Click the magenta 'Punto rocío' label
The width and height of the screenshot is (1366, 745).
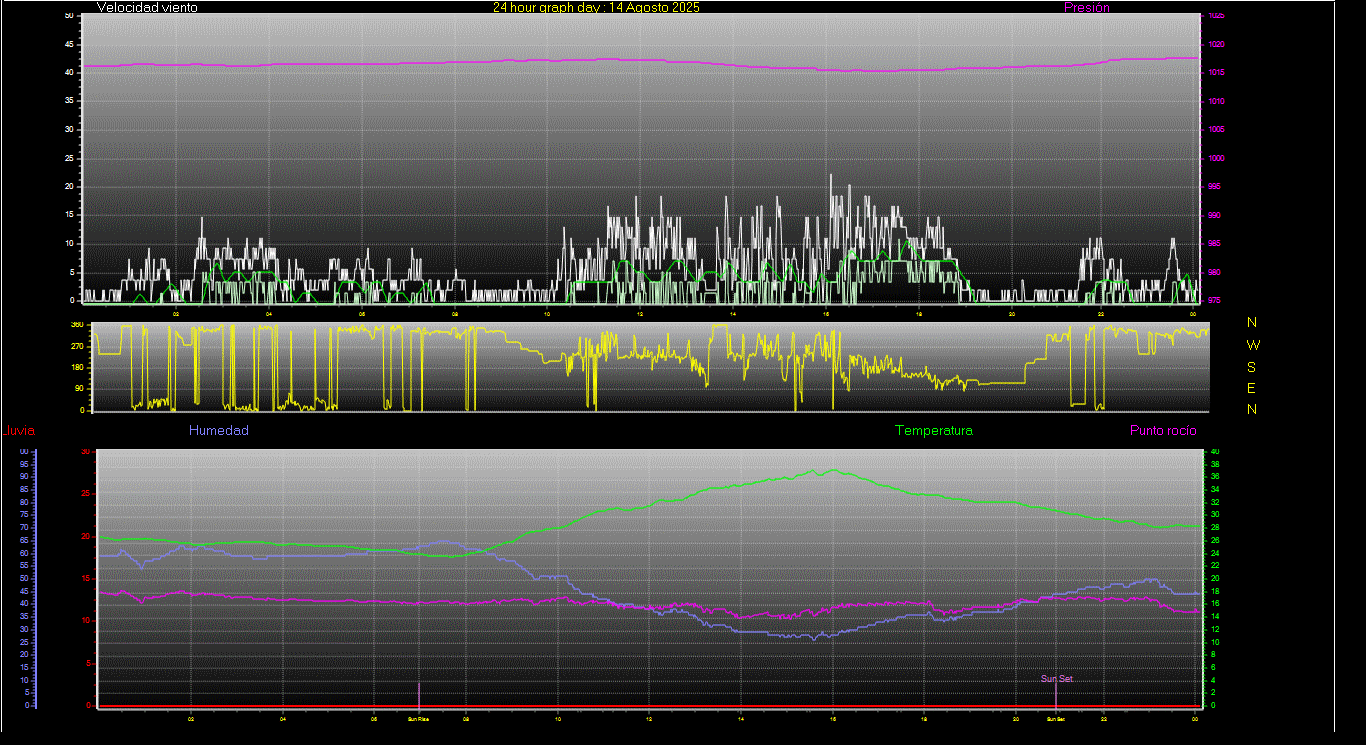[x=1163, y=430]
